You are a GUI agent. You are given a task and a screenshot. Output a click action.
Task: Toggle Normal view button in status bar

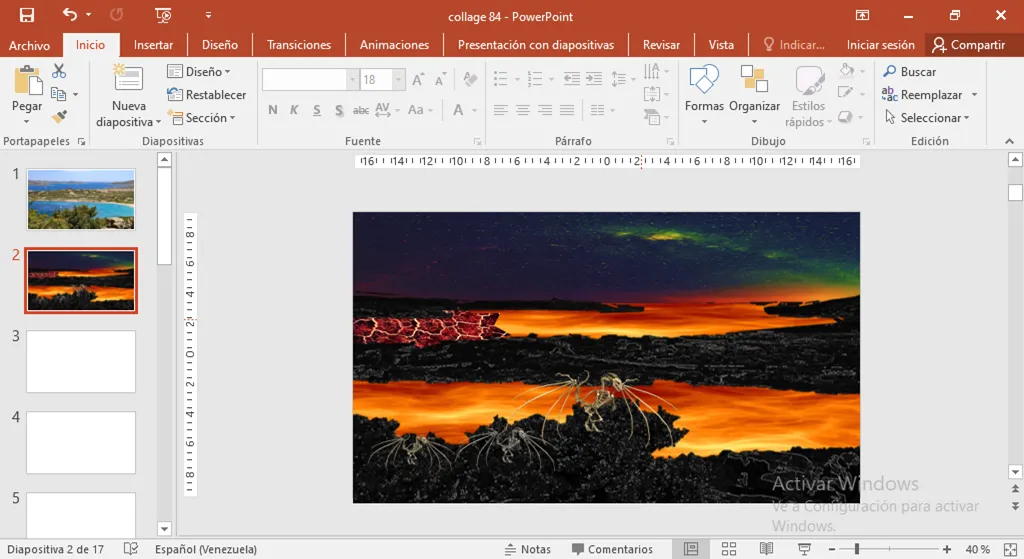tap(691, 549)
